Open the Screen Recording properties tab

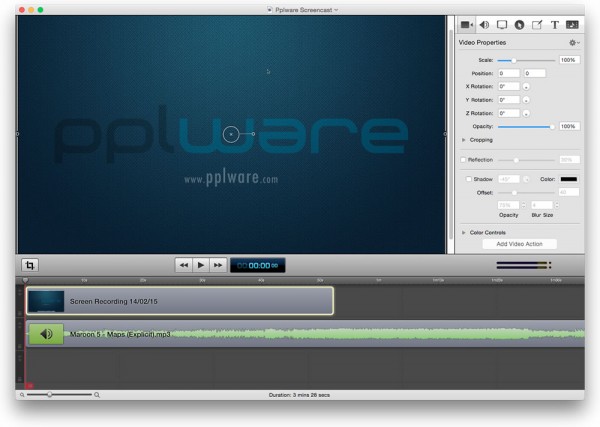tap(502, 25)
